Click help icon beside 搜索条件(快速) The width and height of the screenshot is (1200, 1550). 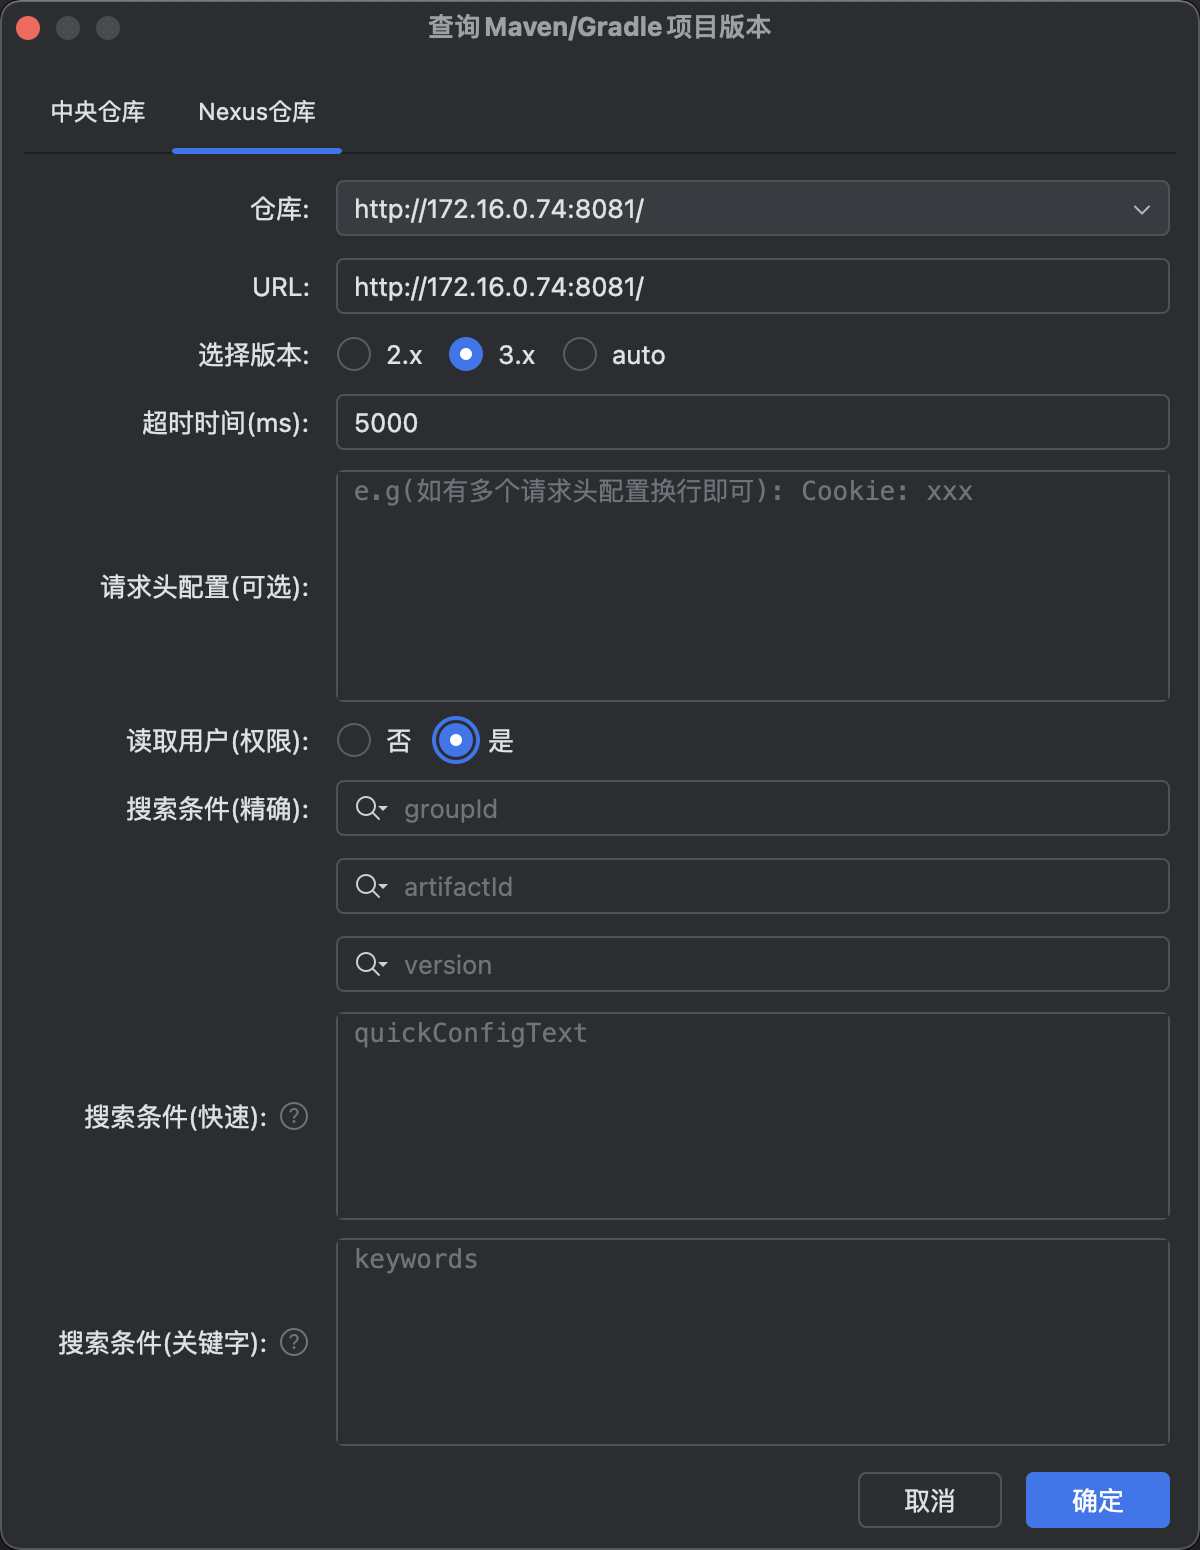coord(294,1116)
